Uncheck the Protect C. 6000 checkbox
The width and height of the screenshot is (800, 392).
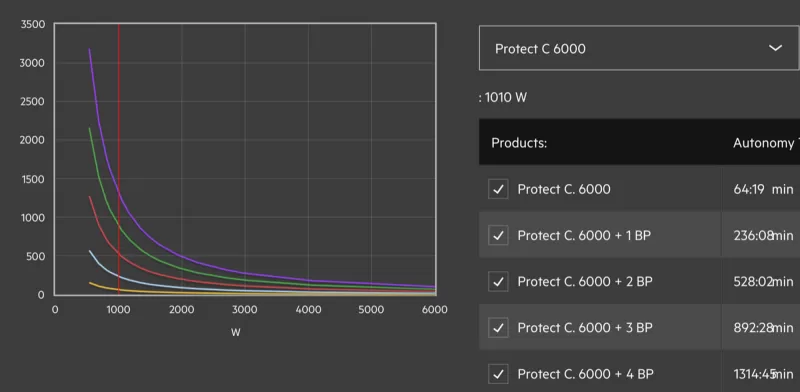pyautogui.click(x=498, y=189)
